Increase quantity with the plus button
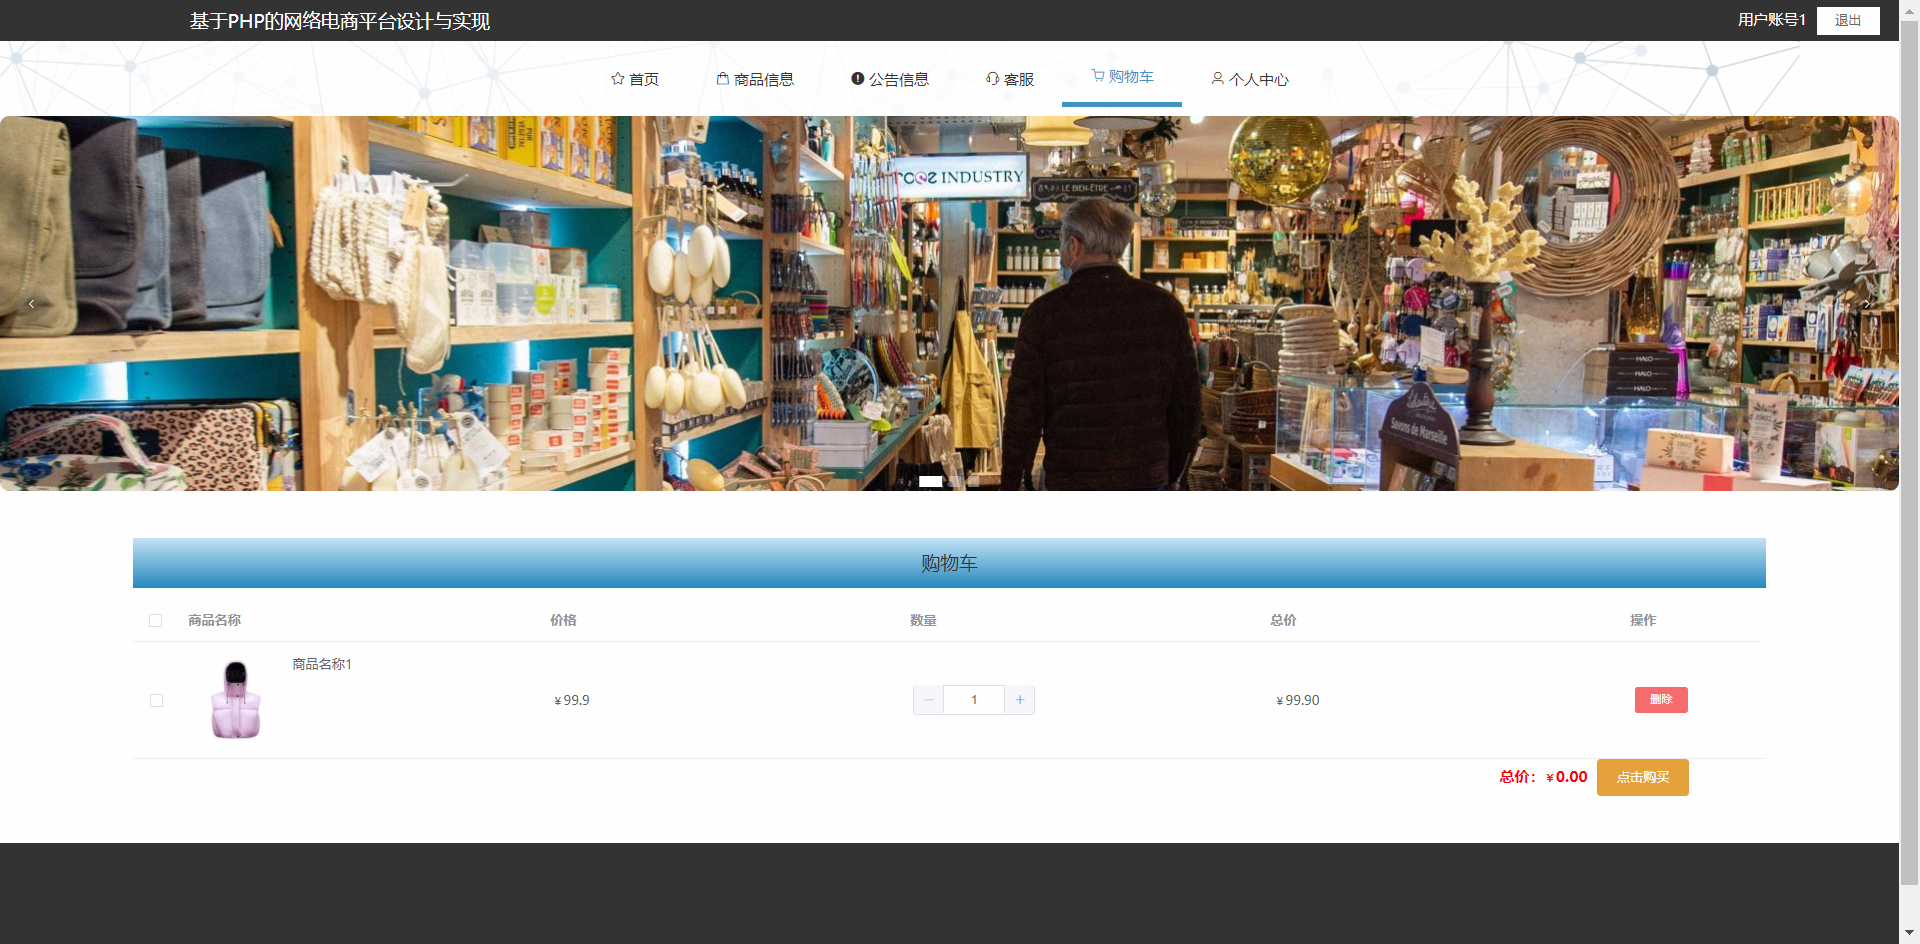Screen dimensions: 1920x944 tap(1019, 700)
